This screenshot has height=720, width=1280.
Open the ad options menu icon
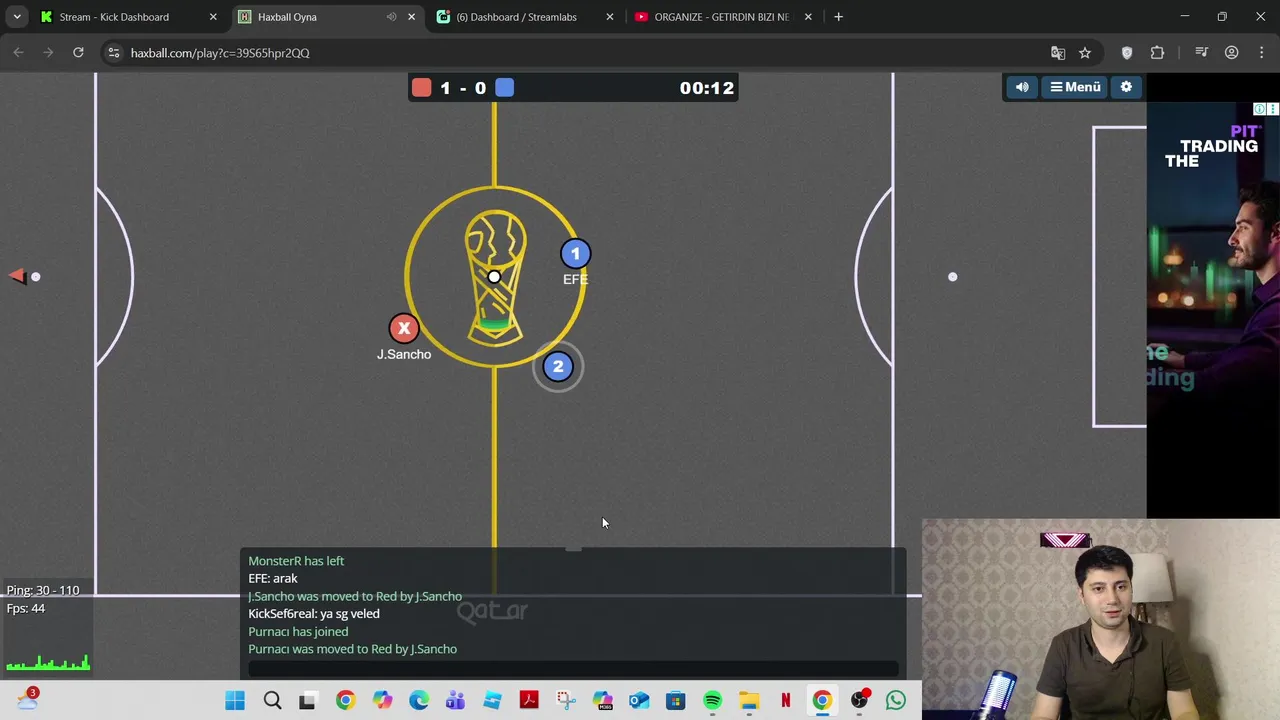click(x=1273, y=109)
